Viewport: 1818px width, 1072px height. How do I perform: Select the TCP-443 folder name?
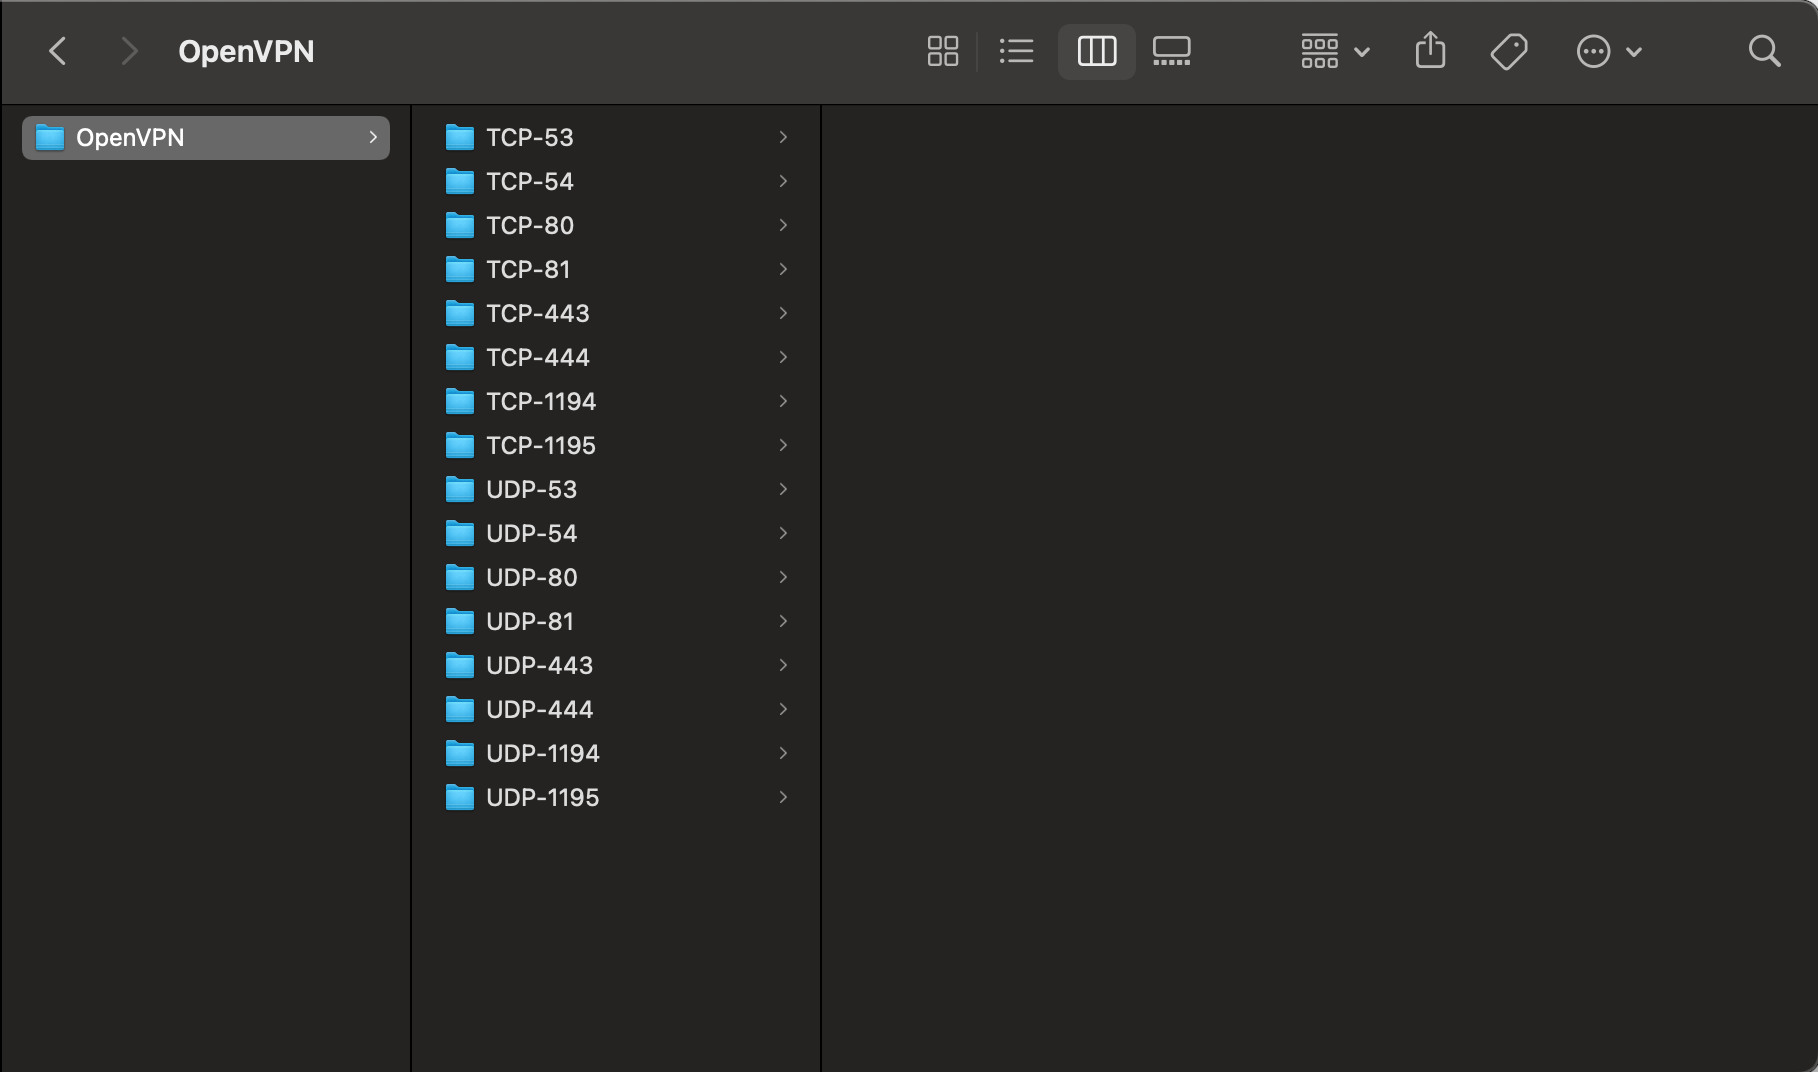pyautogui.click(x=538, y=313)
